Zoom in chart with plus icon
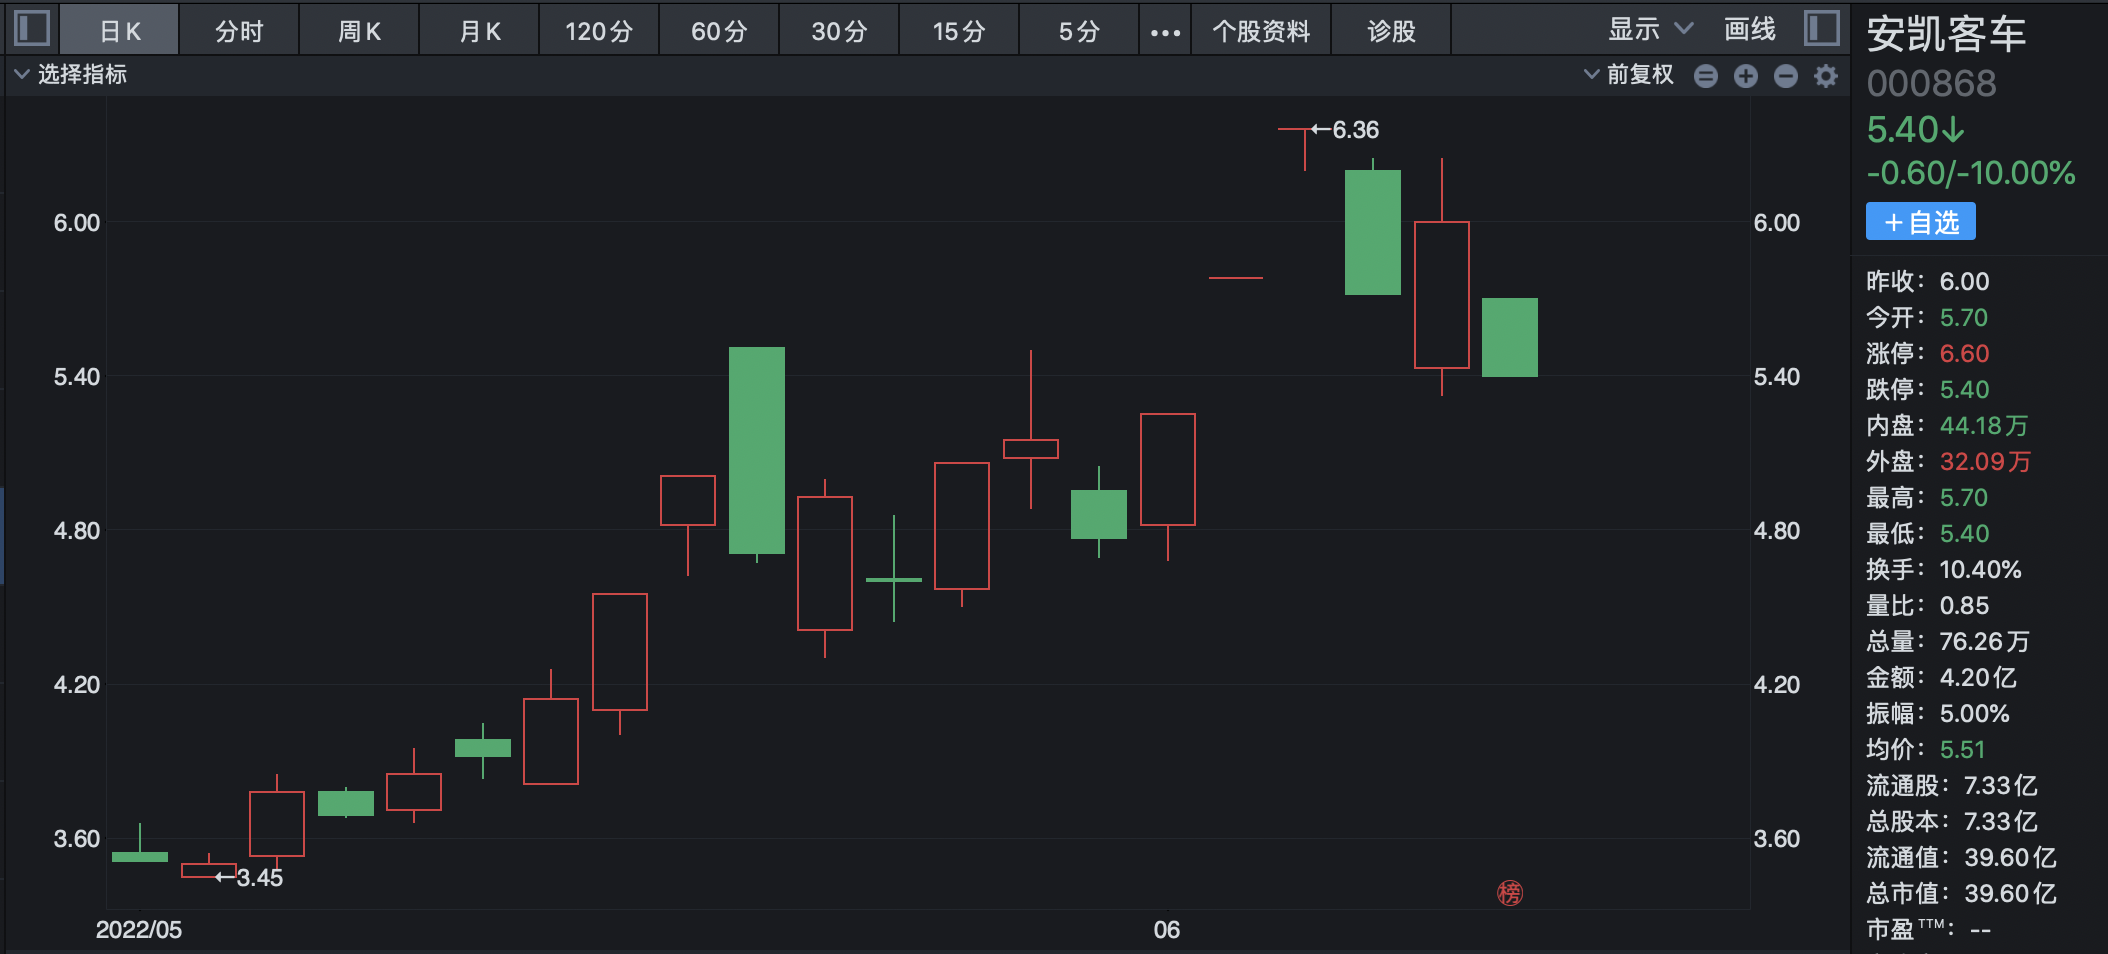Viewport: 2108px width, 954px height. tap(1746, 76)
